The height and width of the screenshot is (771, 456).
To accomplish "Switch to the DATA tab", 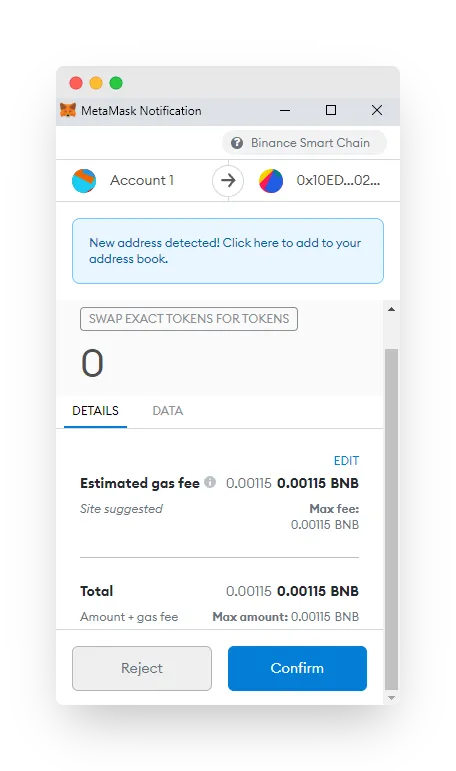I will [x=168, y=411].
